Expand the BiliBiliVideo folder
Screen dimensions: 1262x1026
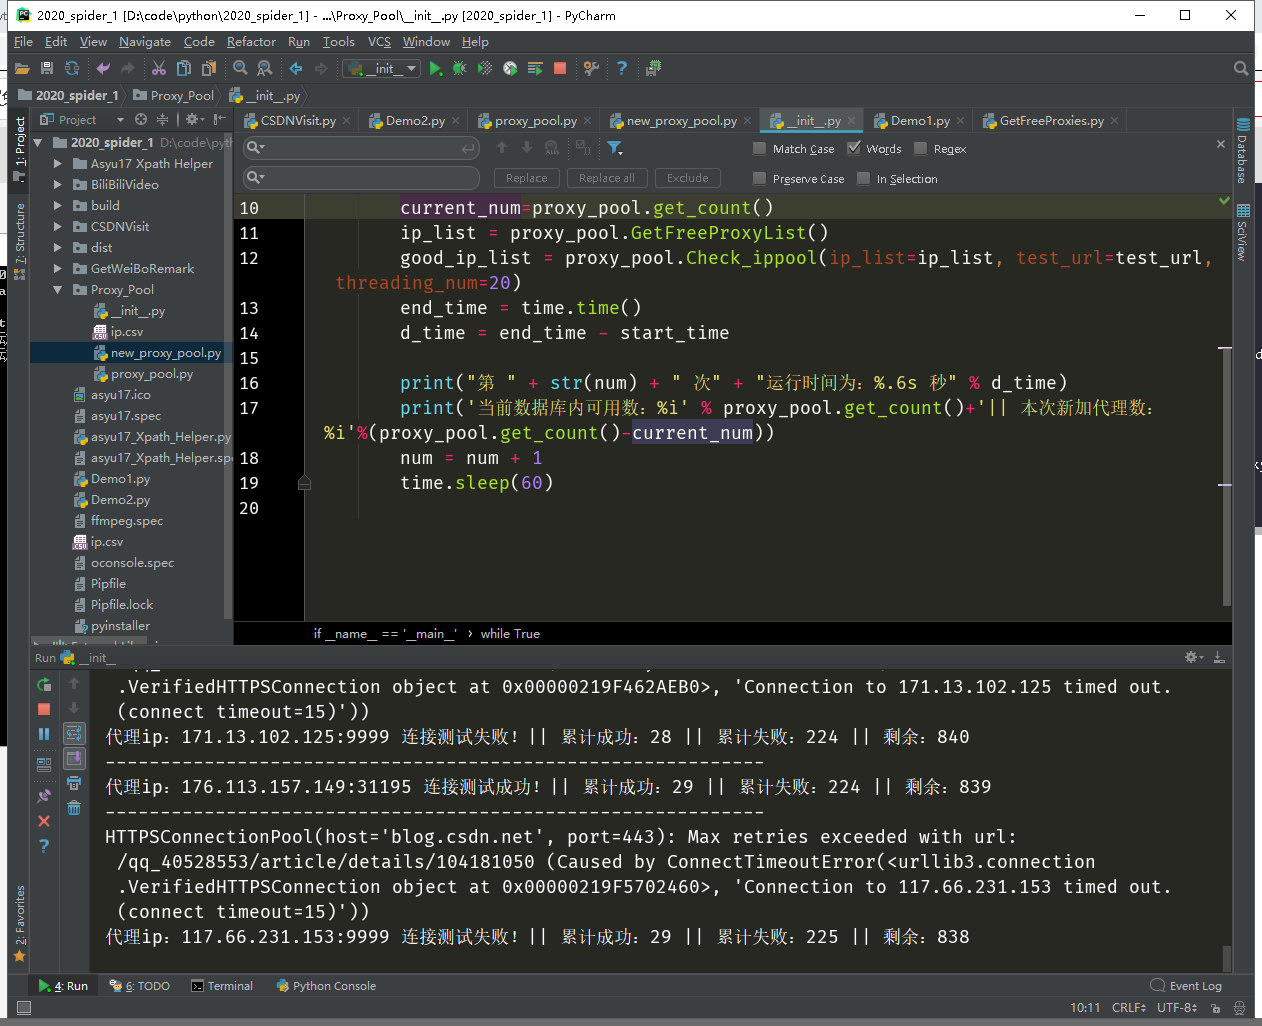[x=58, y=185]
